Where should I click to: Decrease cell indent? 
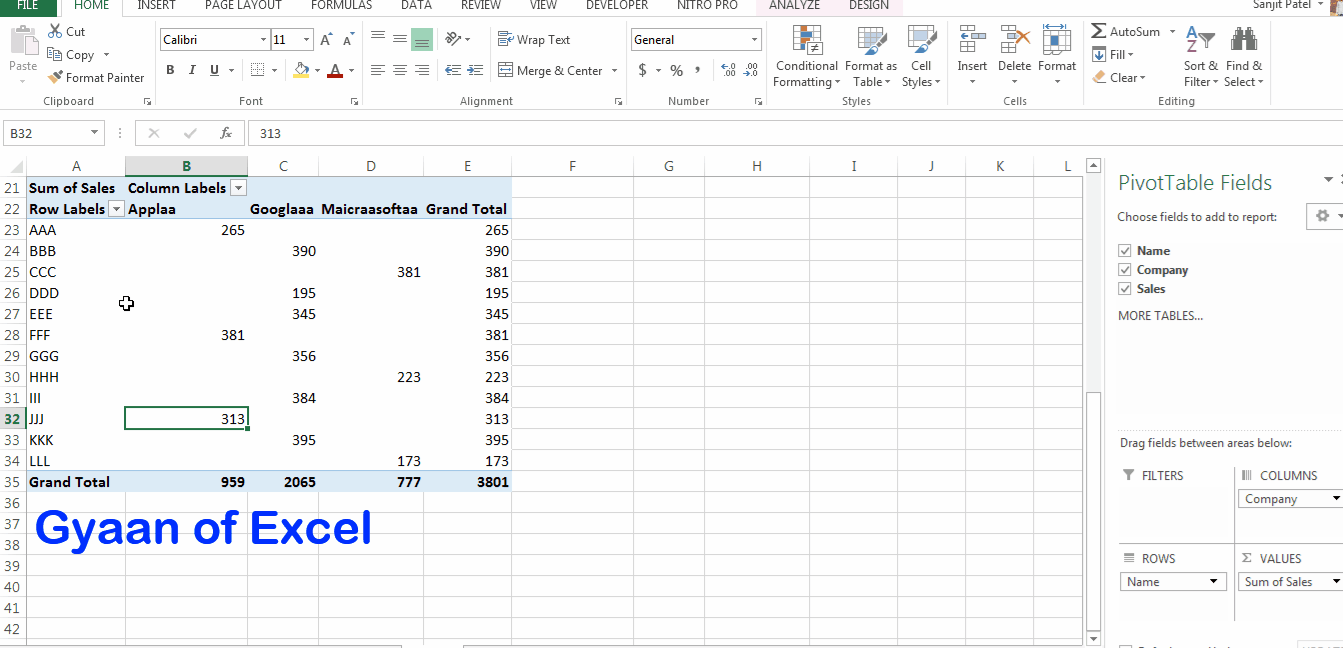coord(453,70)
